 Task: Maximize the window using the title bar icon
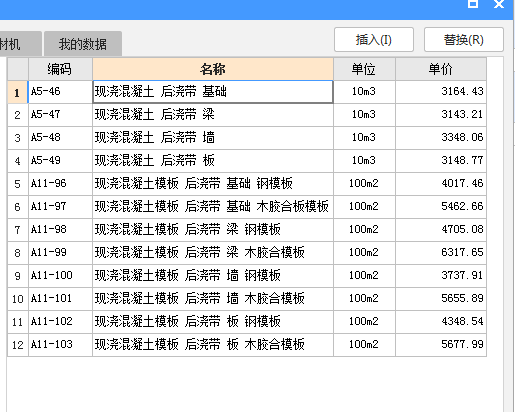coord(473,4)
